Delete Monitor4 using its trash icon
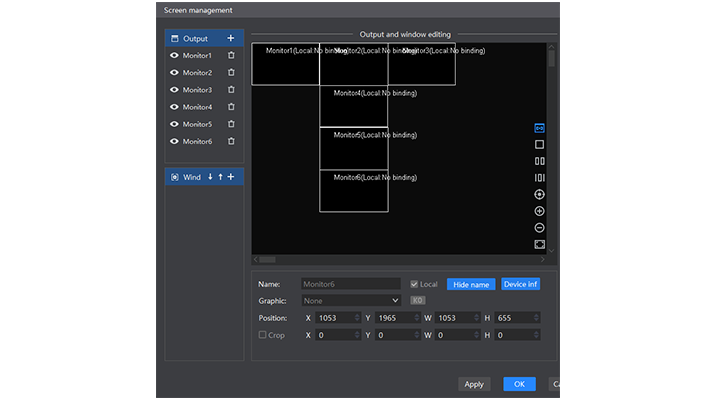715x399 pixels. [x=231, y=107]
